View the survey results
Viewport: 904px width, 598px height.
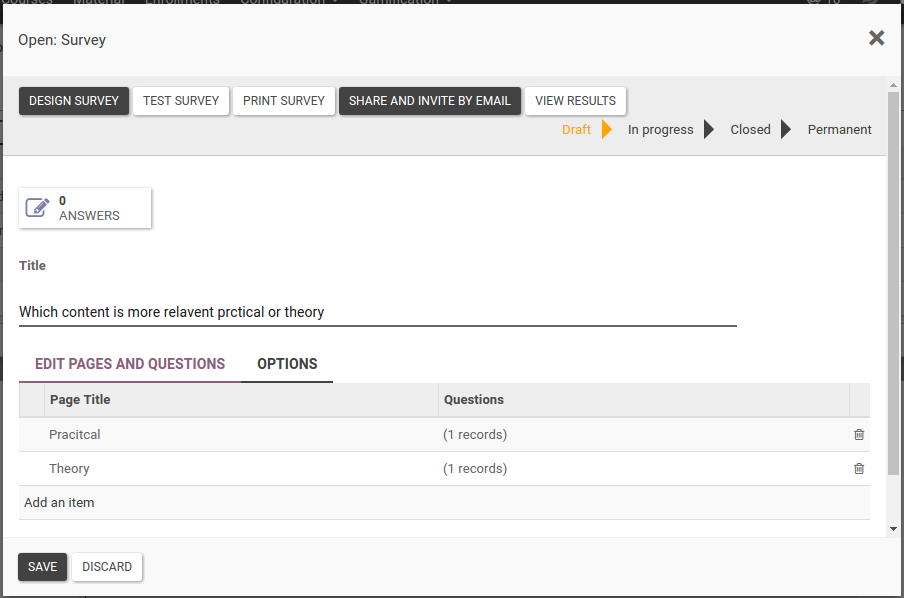tap(575, 101)
